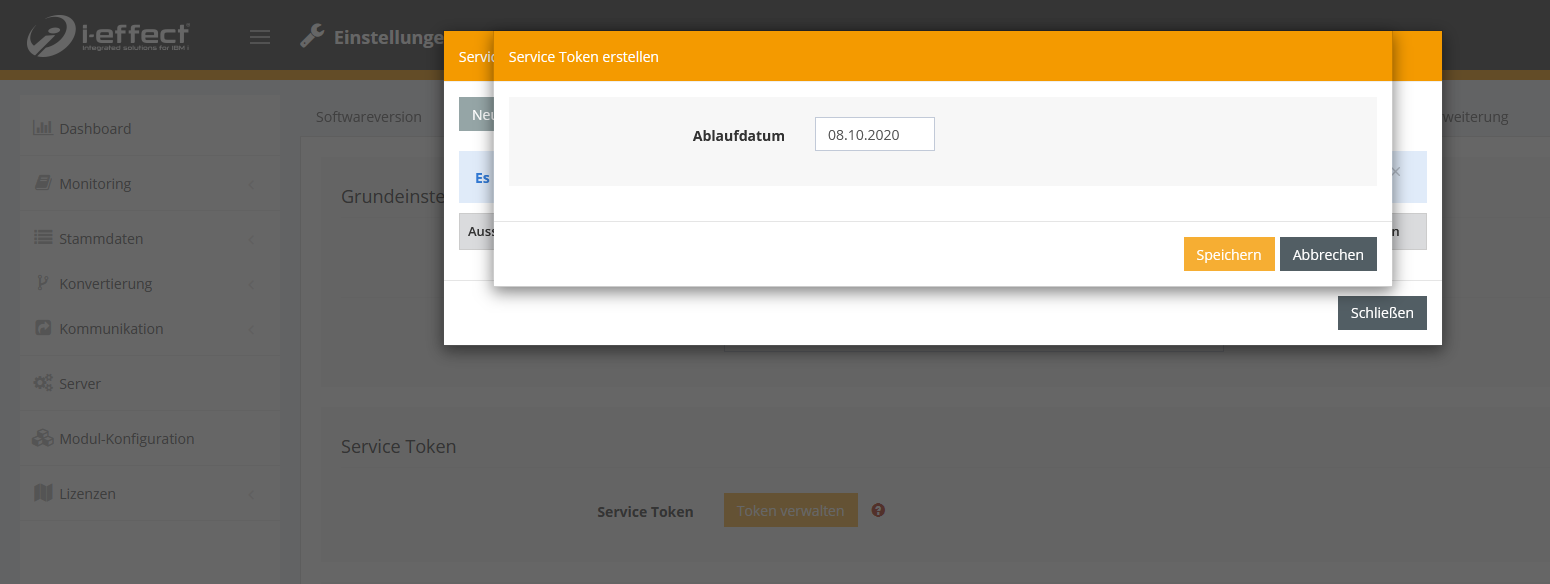Switch to the Softwareversion tab

[368, 117]
